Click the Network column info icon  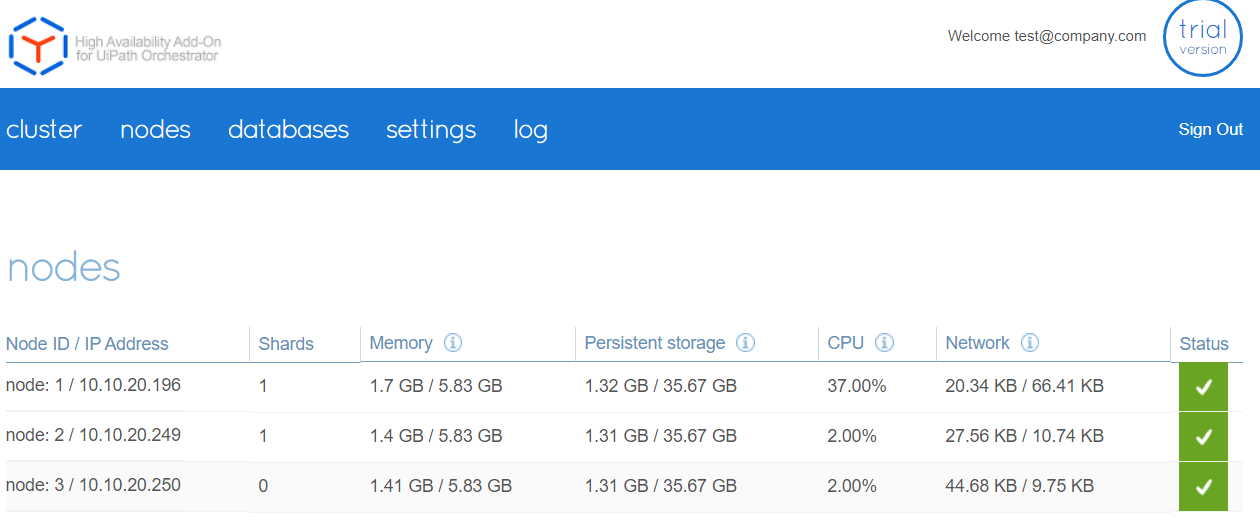click(x=1030, y=343)
